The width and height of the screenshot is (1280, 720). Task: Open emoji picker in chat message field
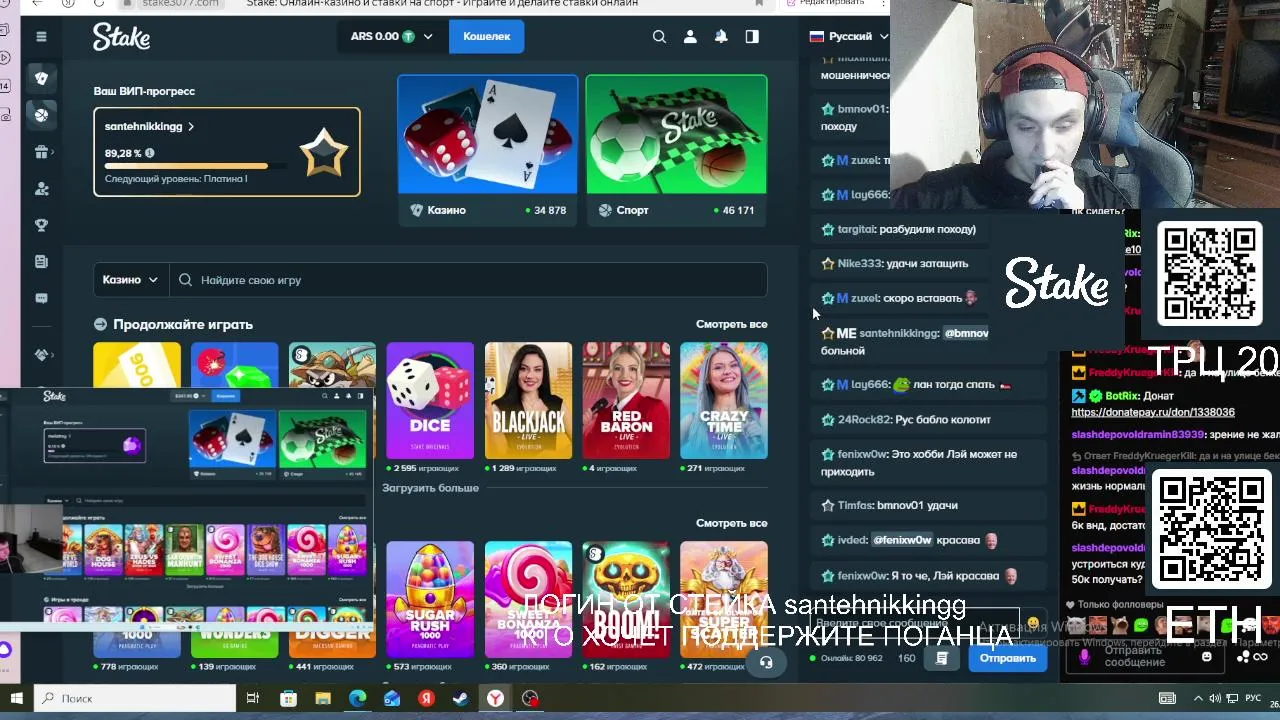(x=1033, y=623)
